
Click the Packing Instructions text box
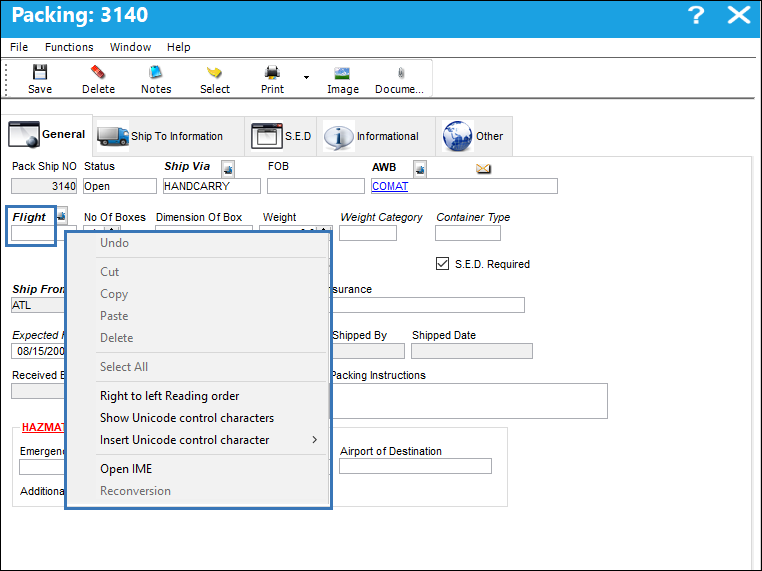(469, 401)
